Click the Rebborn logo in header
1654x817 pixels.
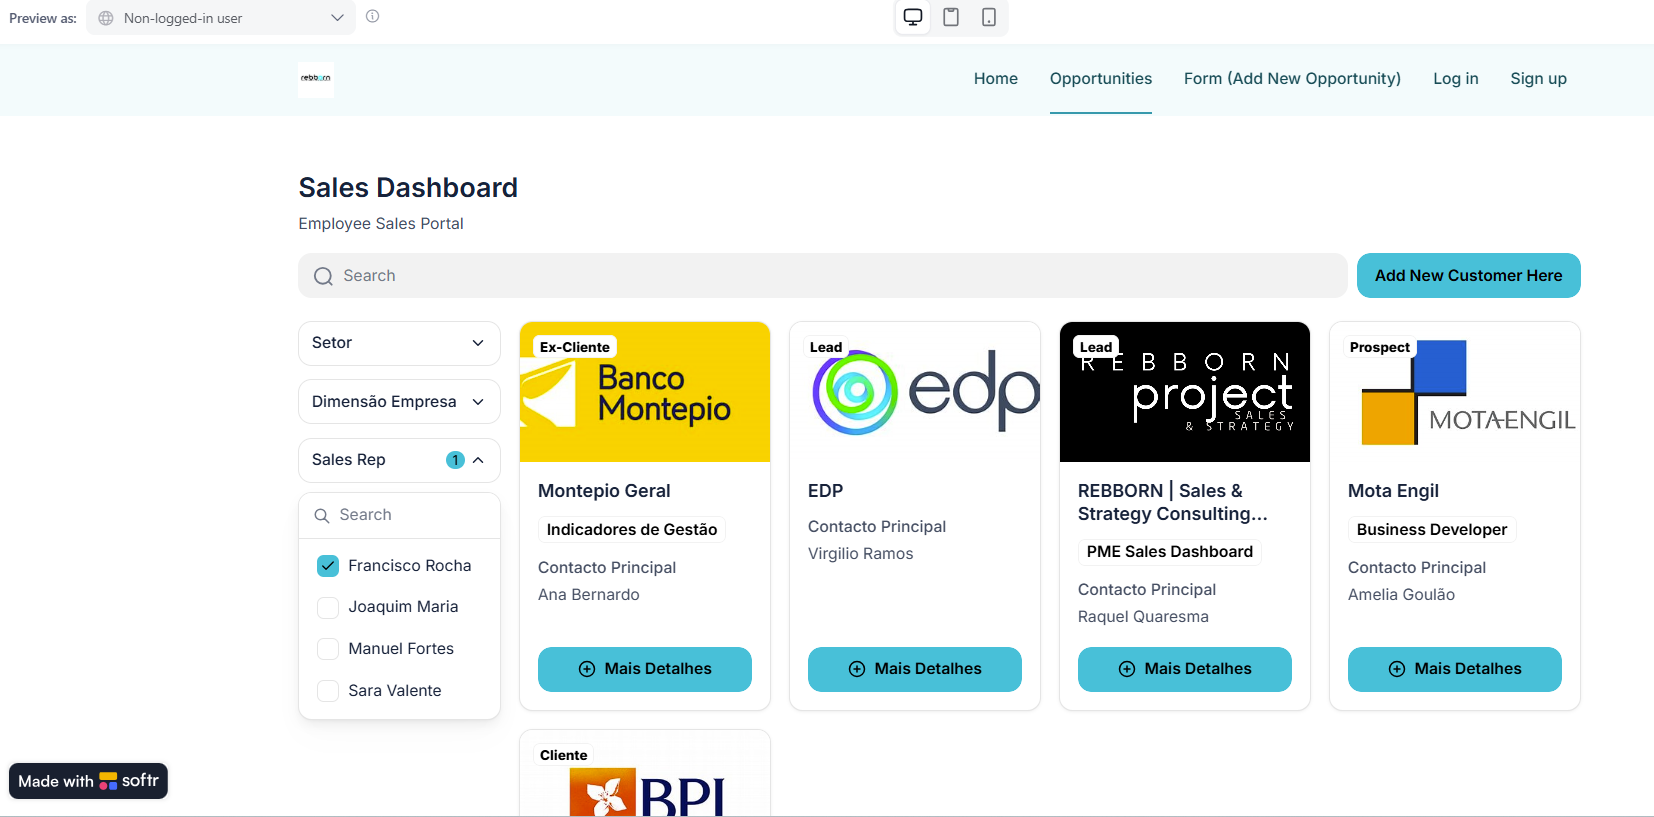(316, 78)
